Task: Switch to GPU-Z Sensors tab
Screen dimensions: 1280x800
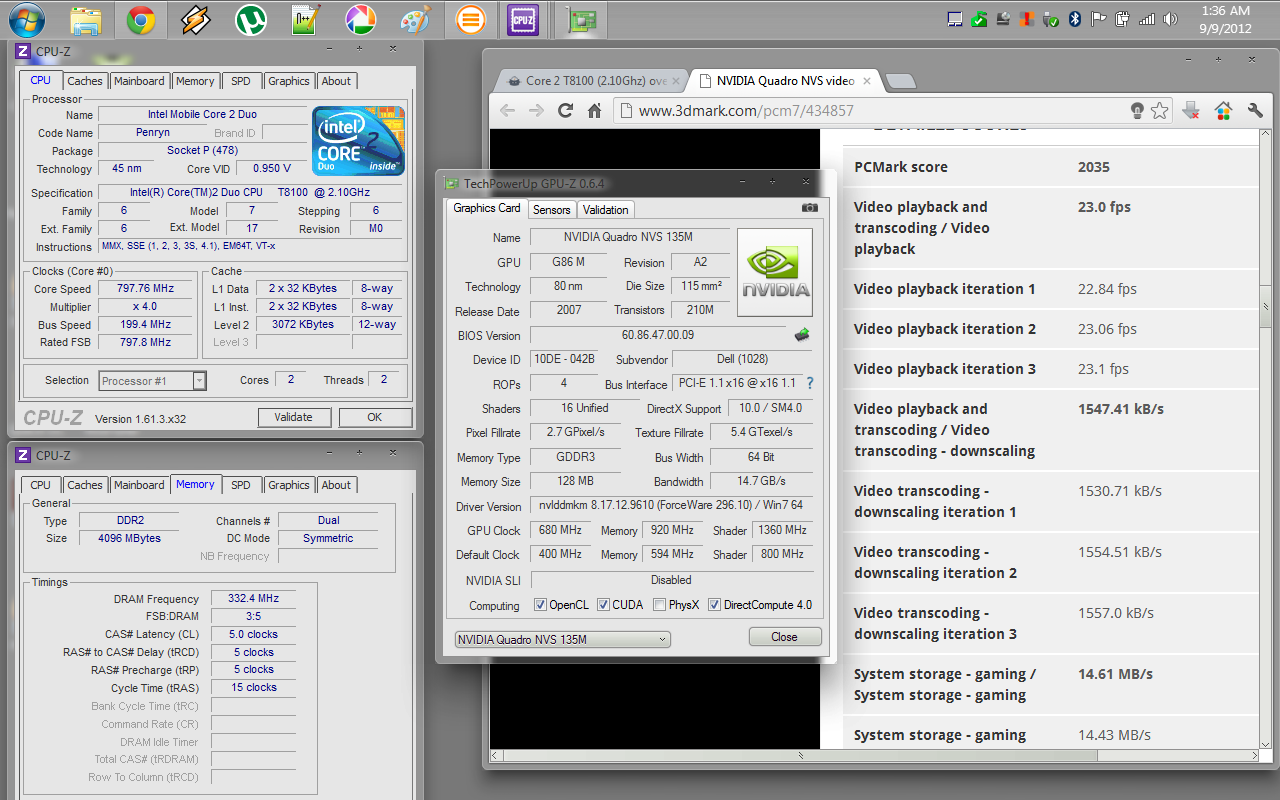Action: point(551,209)
